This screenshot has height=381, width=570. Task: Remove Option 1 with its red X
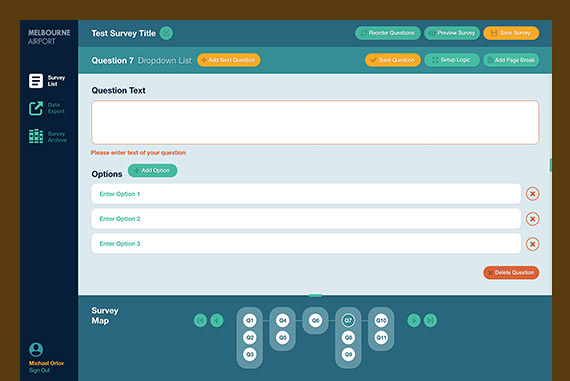533,194
